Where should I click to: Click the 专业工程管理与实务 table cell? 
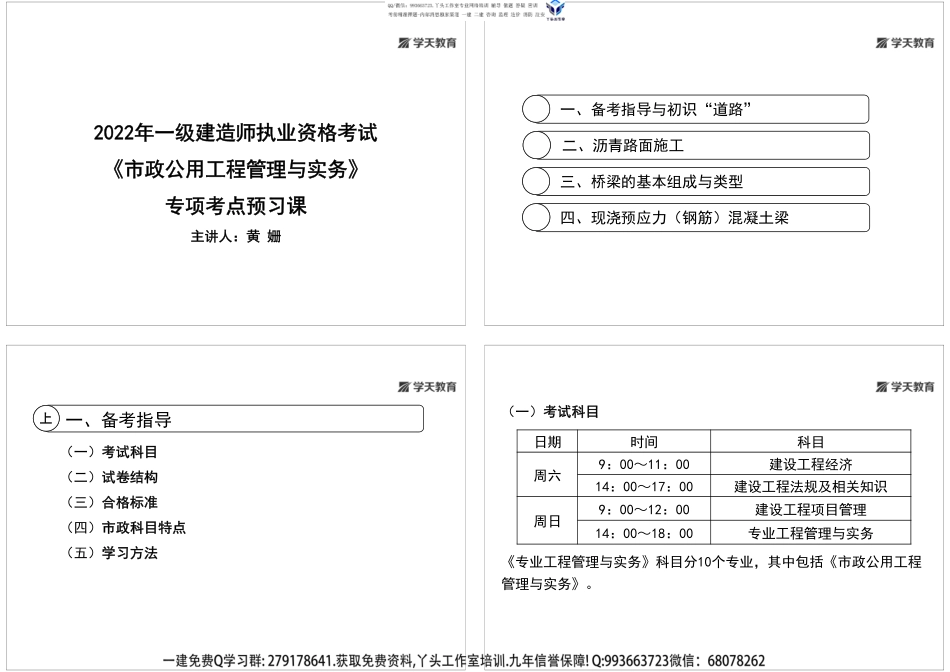tap(811, 533)
